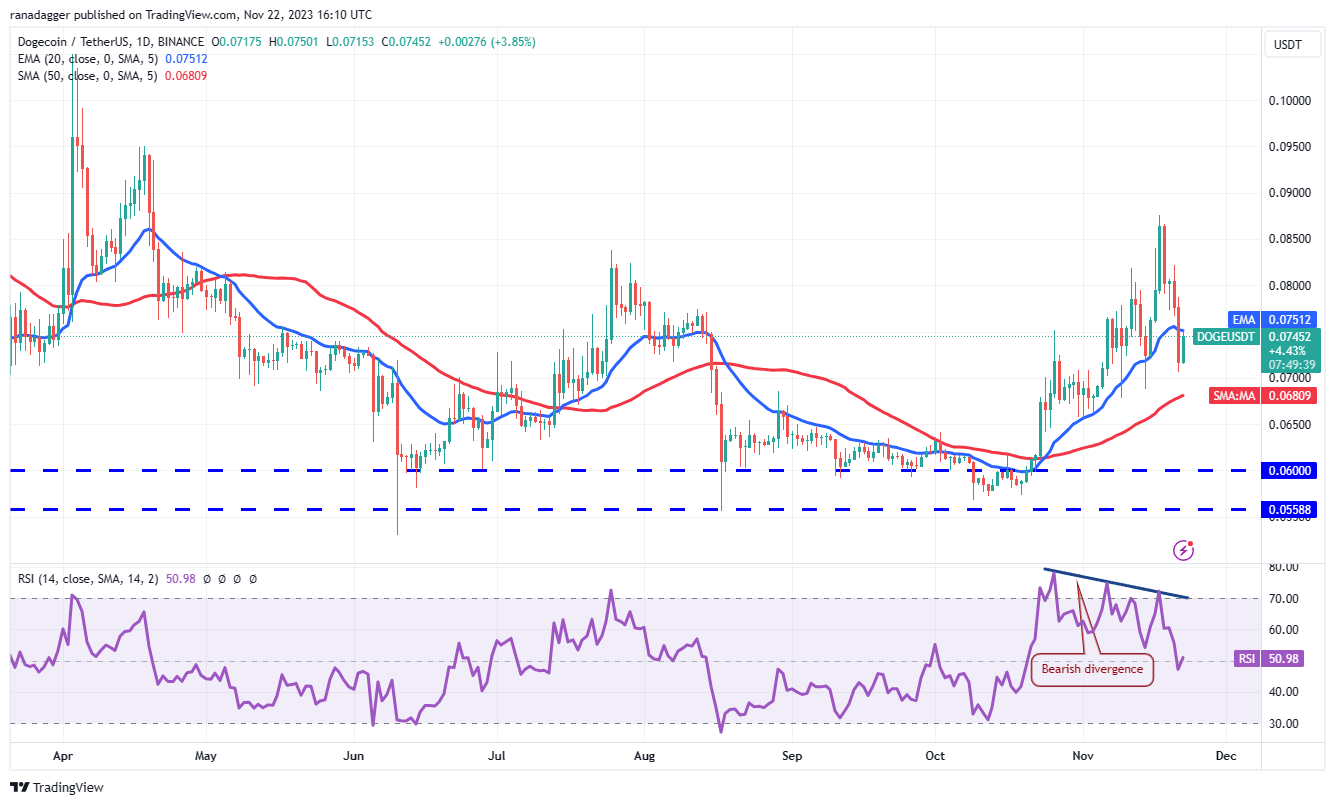
Task: Click the Nov label on time axis
Action: tap(1083, 756)
